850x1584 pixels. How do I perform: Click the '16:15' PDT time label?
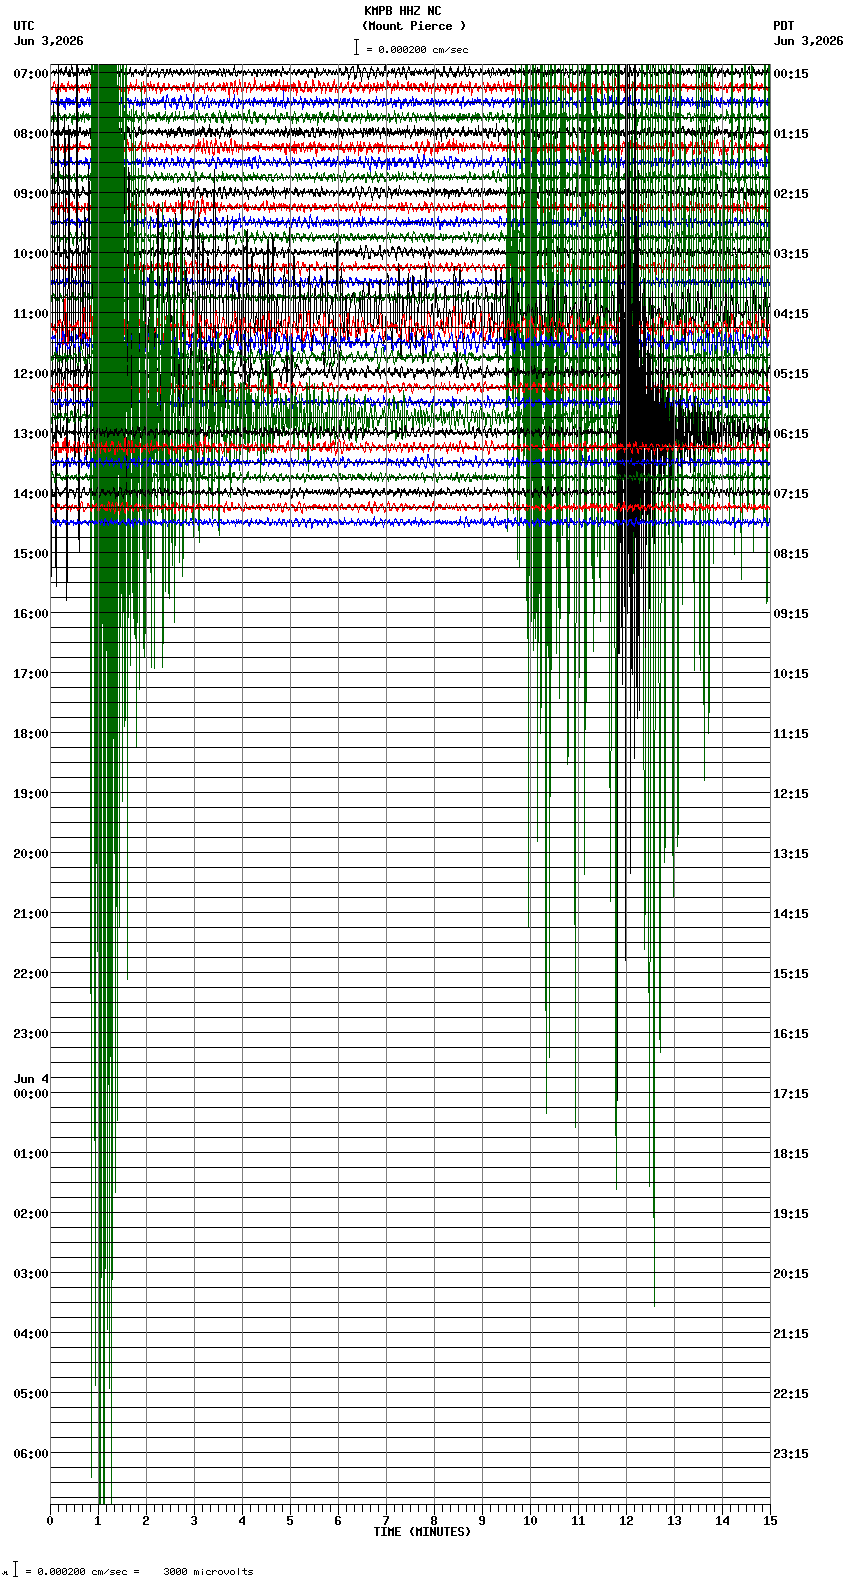[791, 1034]
